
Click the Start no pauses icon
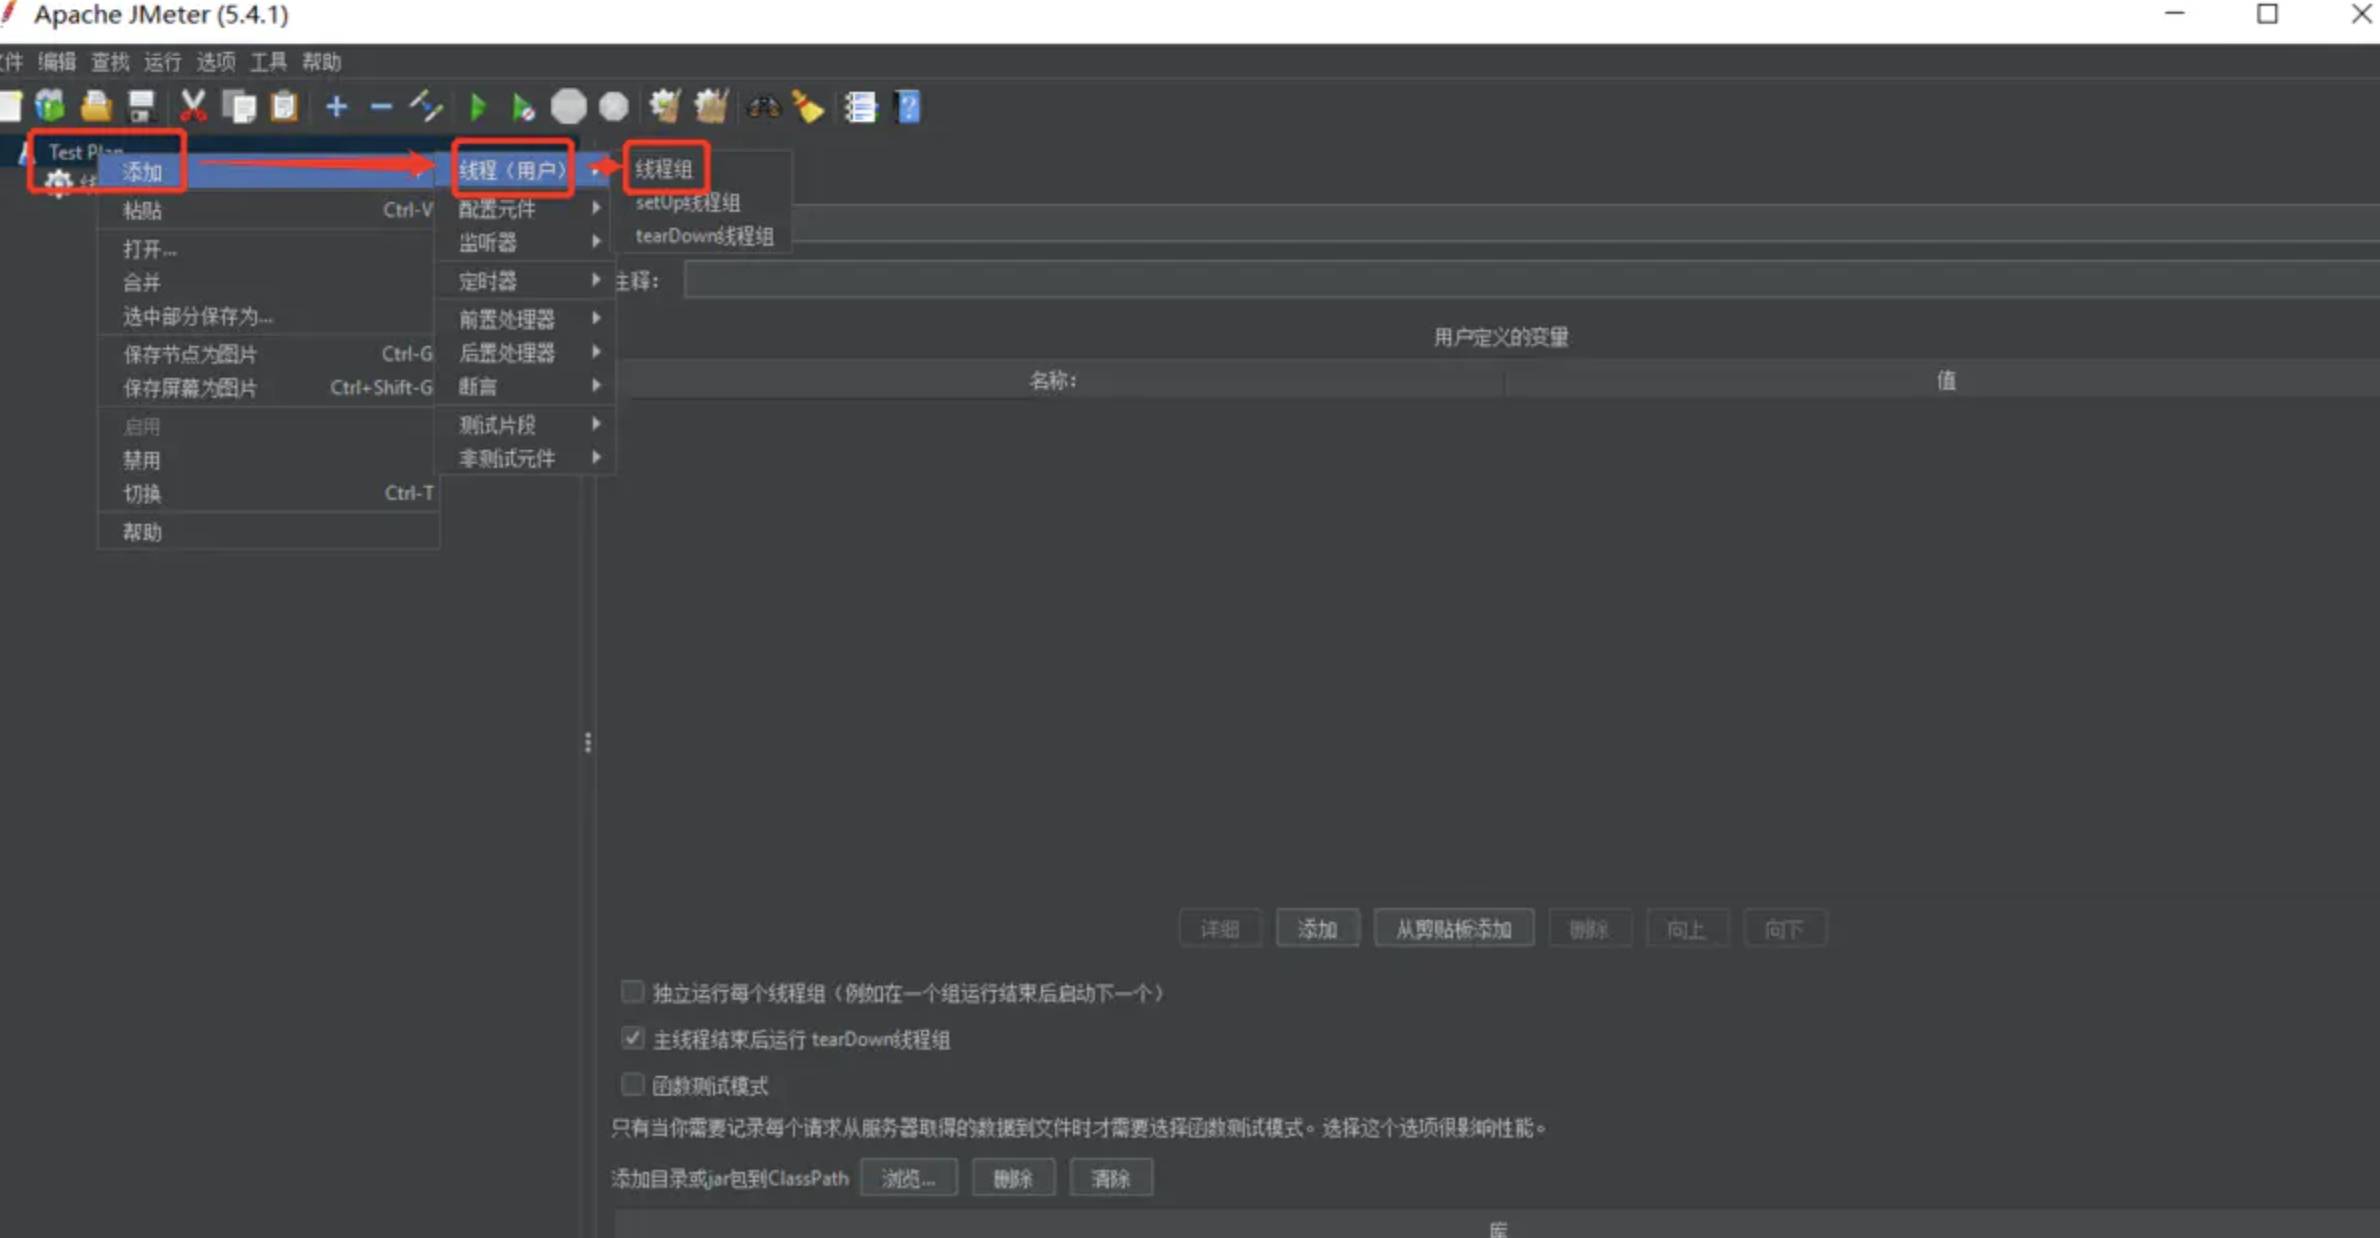522,106
